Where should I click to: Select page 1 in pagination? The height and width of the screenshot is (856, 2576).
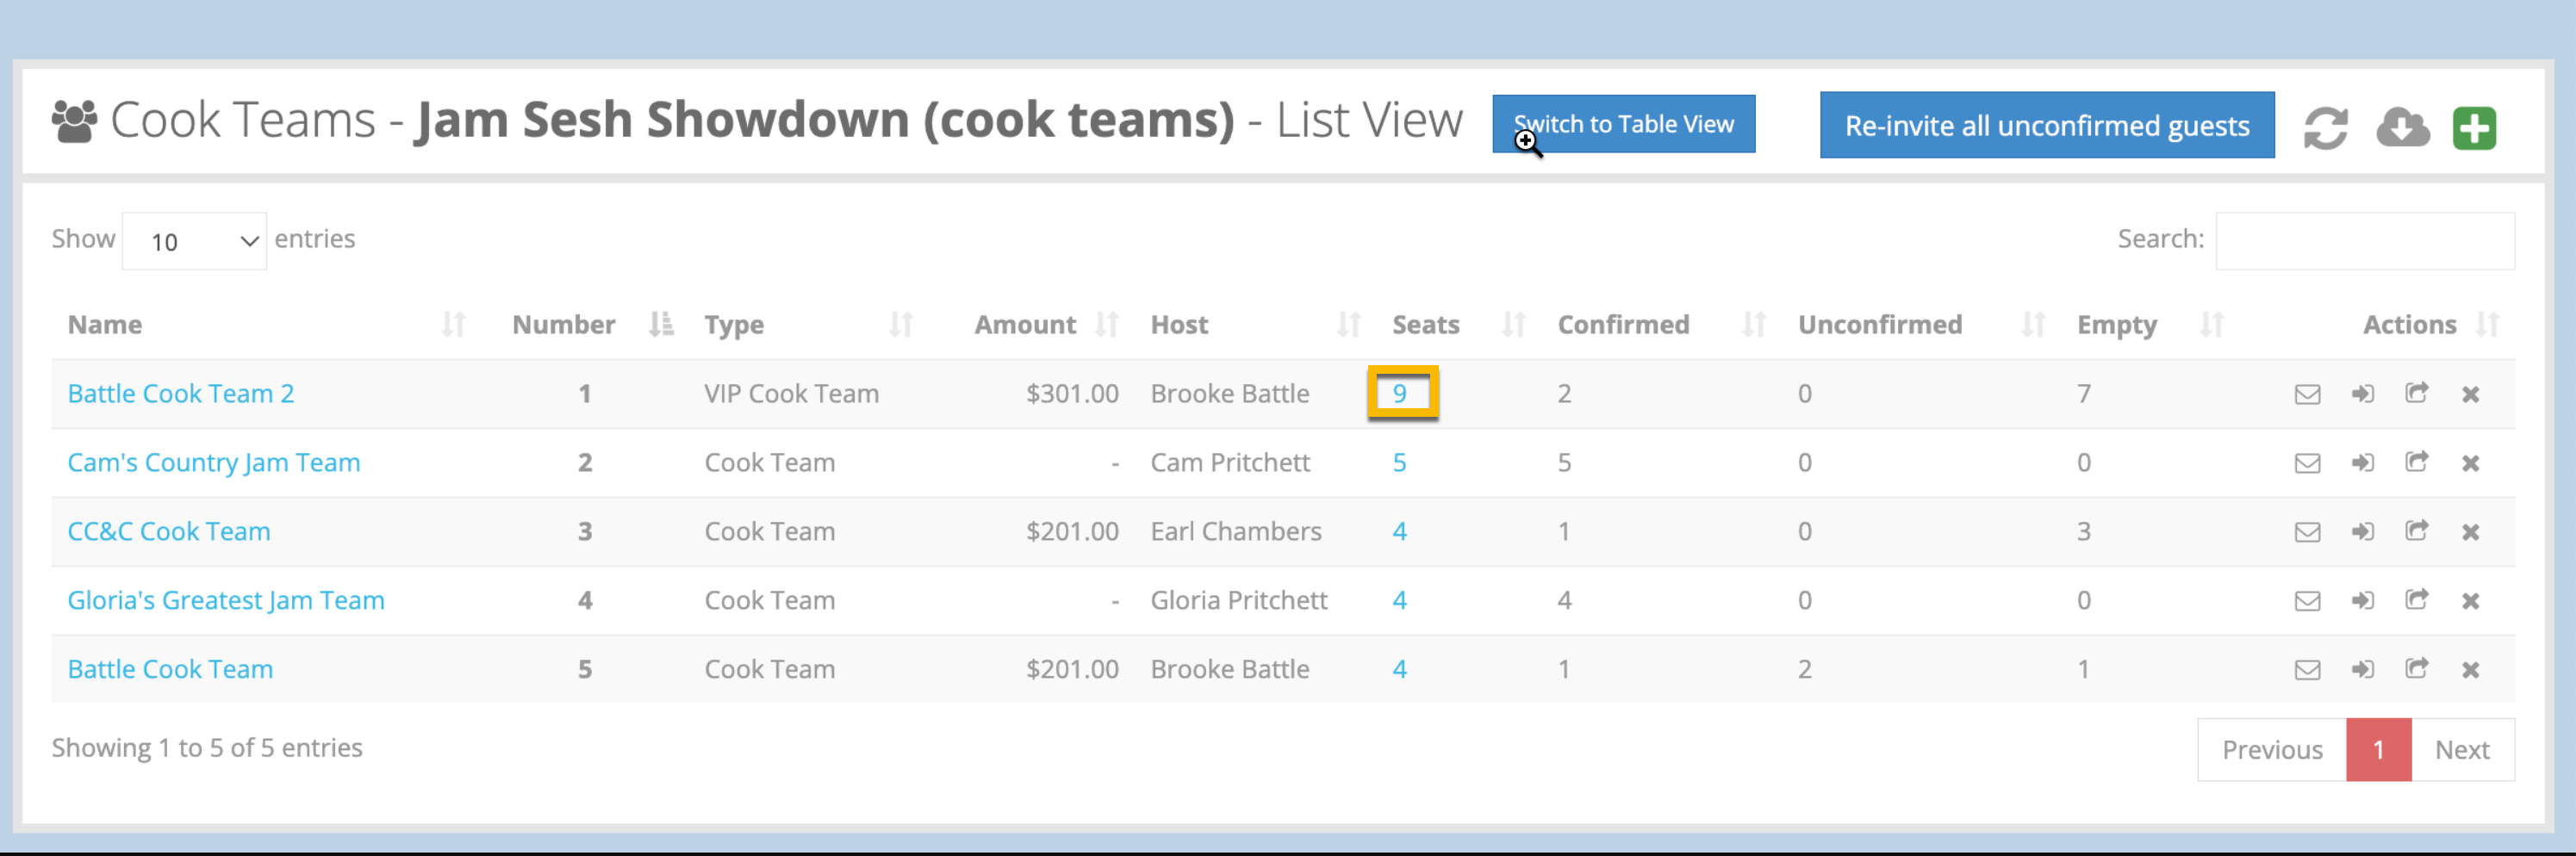point(2378,750)
